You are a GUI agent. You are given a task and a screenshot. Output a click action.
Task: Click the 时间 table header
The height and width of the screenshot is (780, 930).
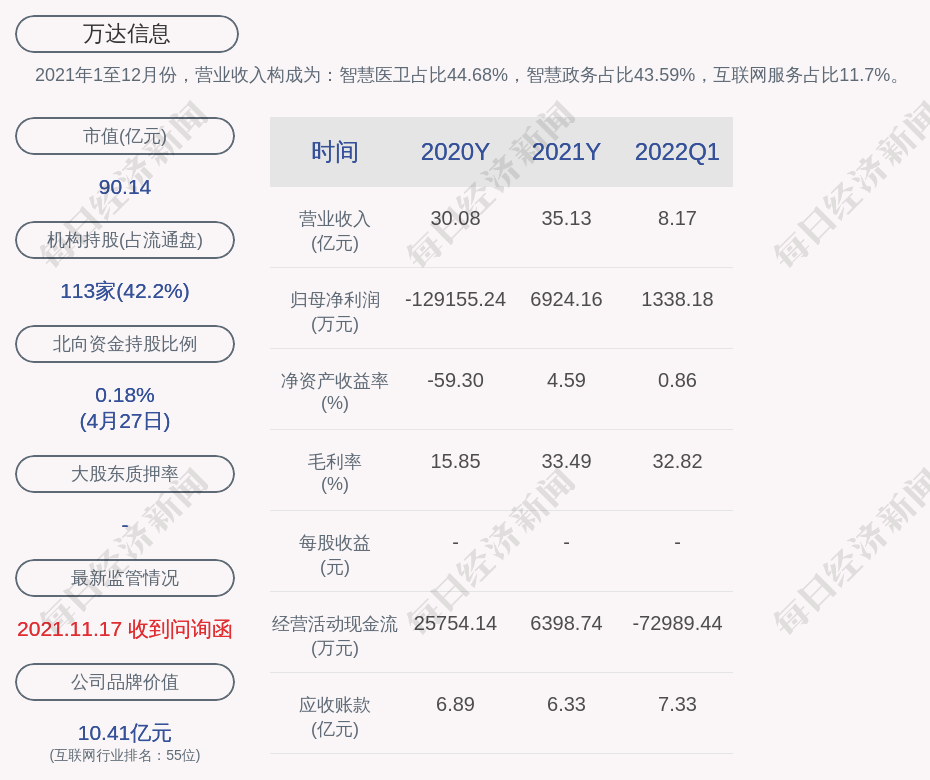(335, 152)
